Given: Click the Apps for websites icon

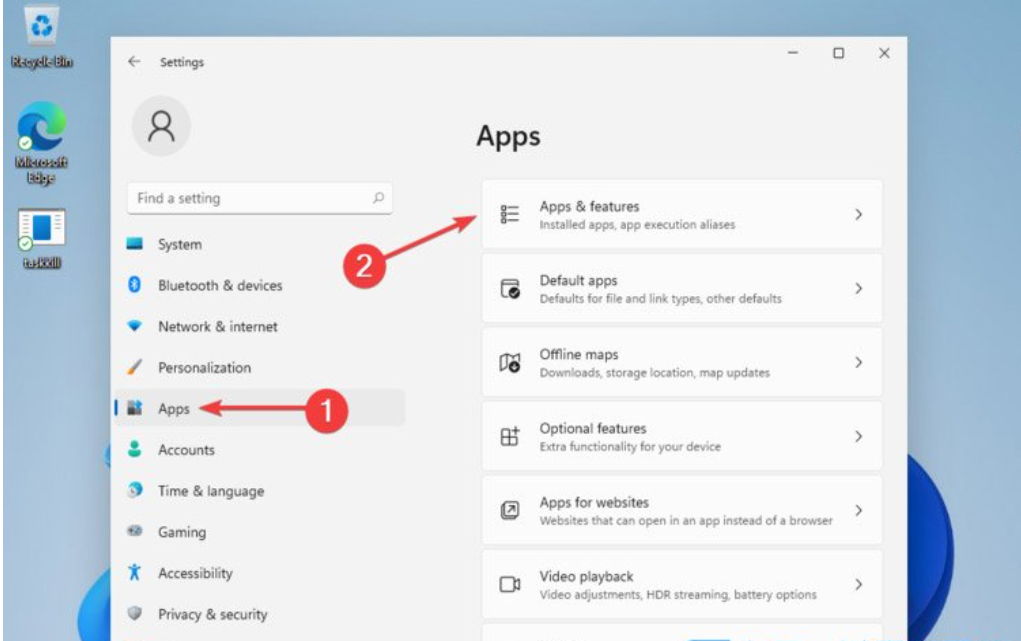Looking at the screenshot, I should coord(510,511).
